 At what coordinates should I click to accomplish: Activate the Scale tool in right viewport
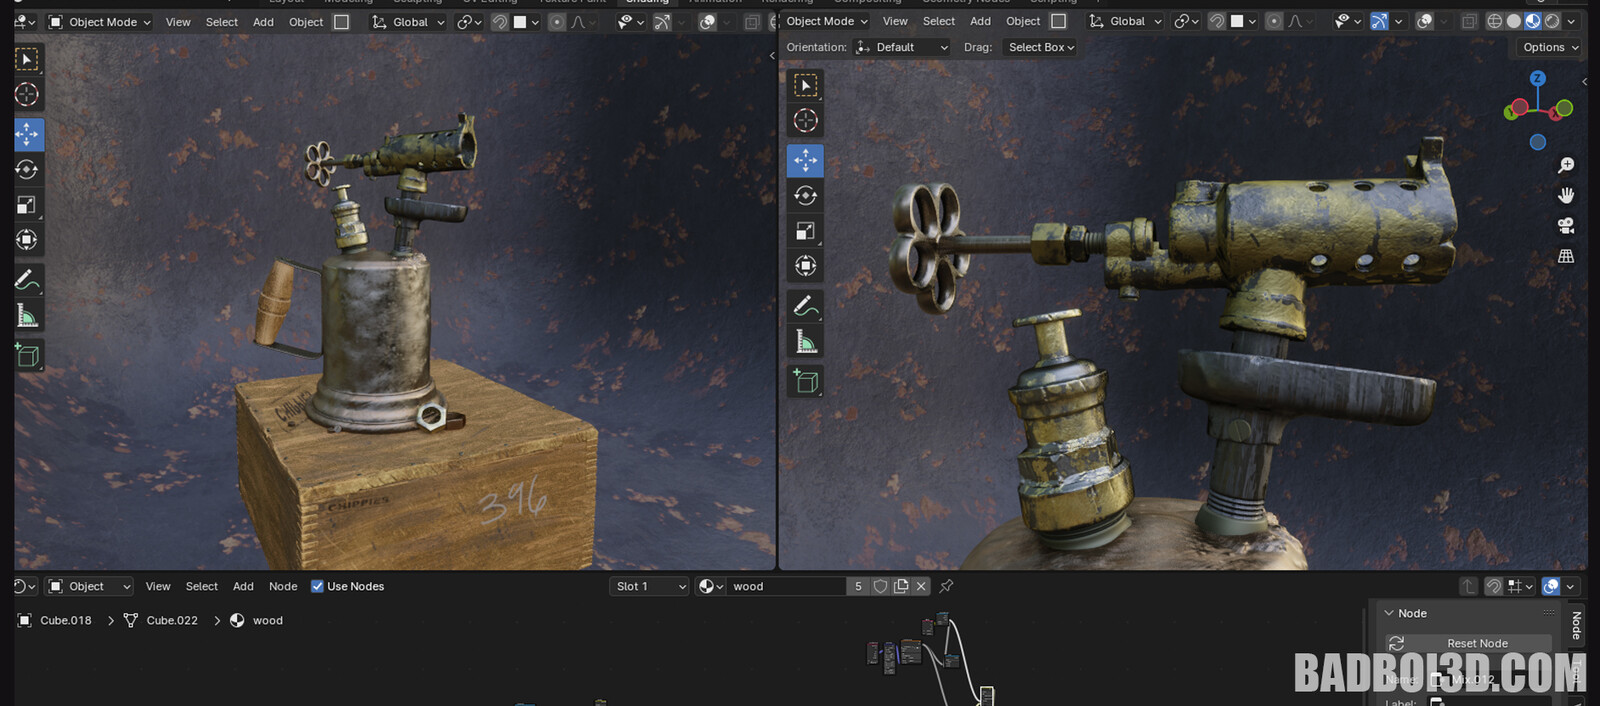806,231
